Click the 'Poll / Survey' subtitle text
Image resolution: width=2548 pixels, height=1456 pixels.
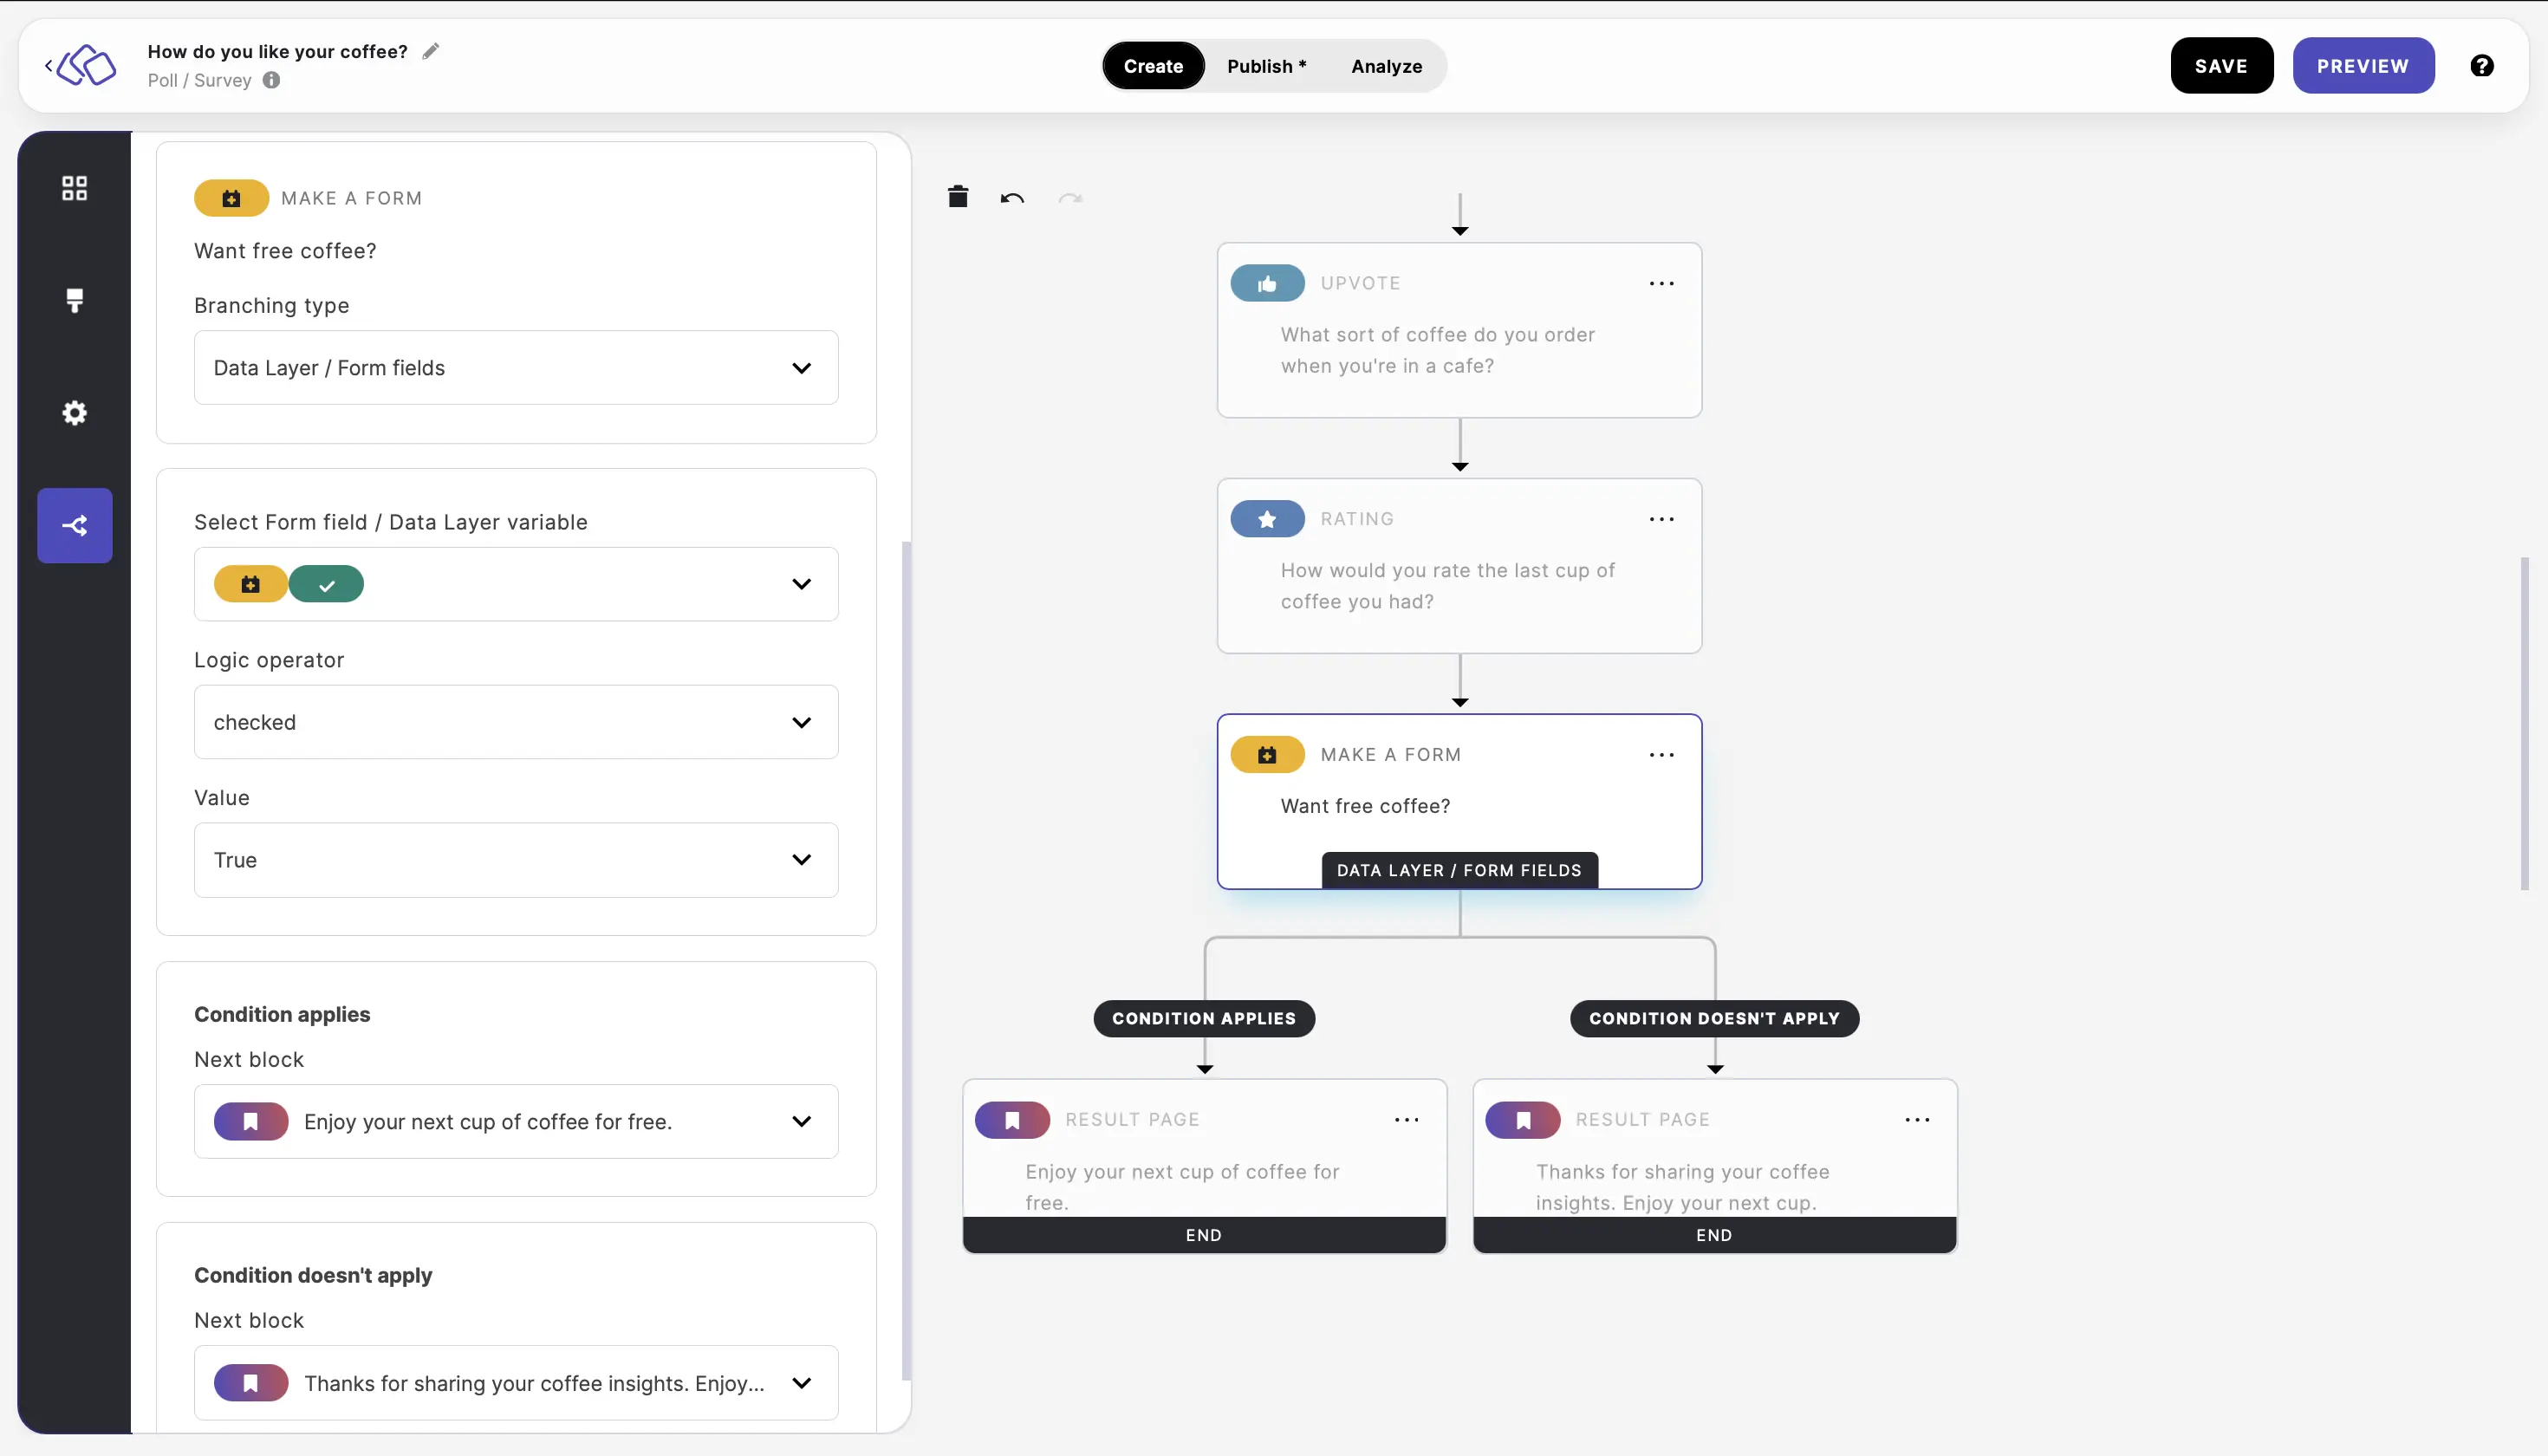[199, 80]
